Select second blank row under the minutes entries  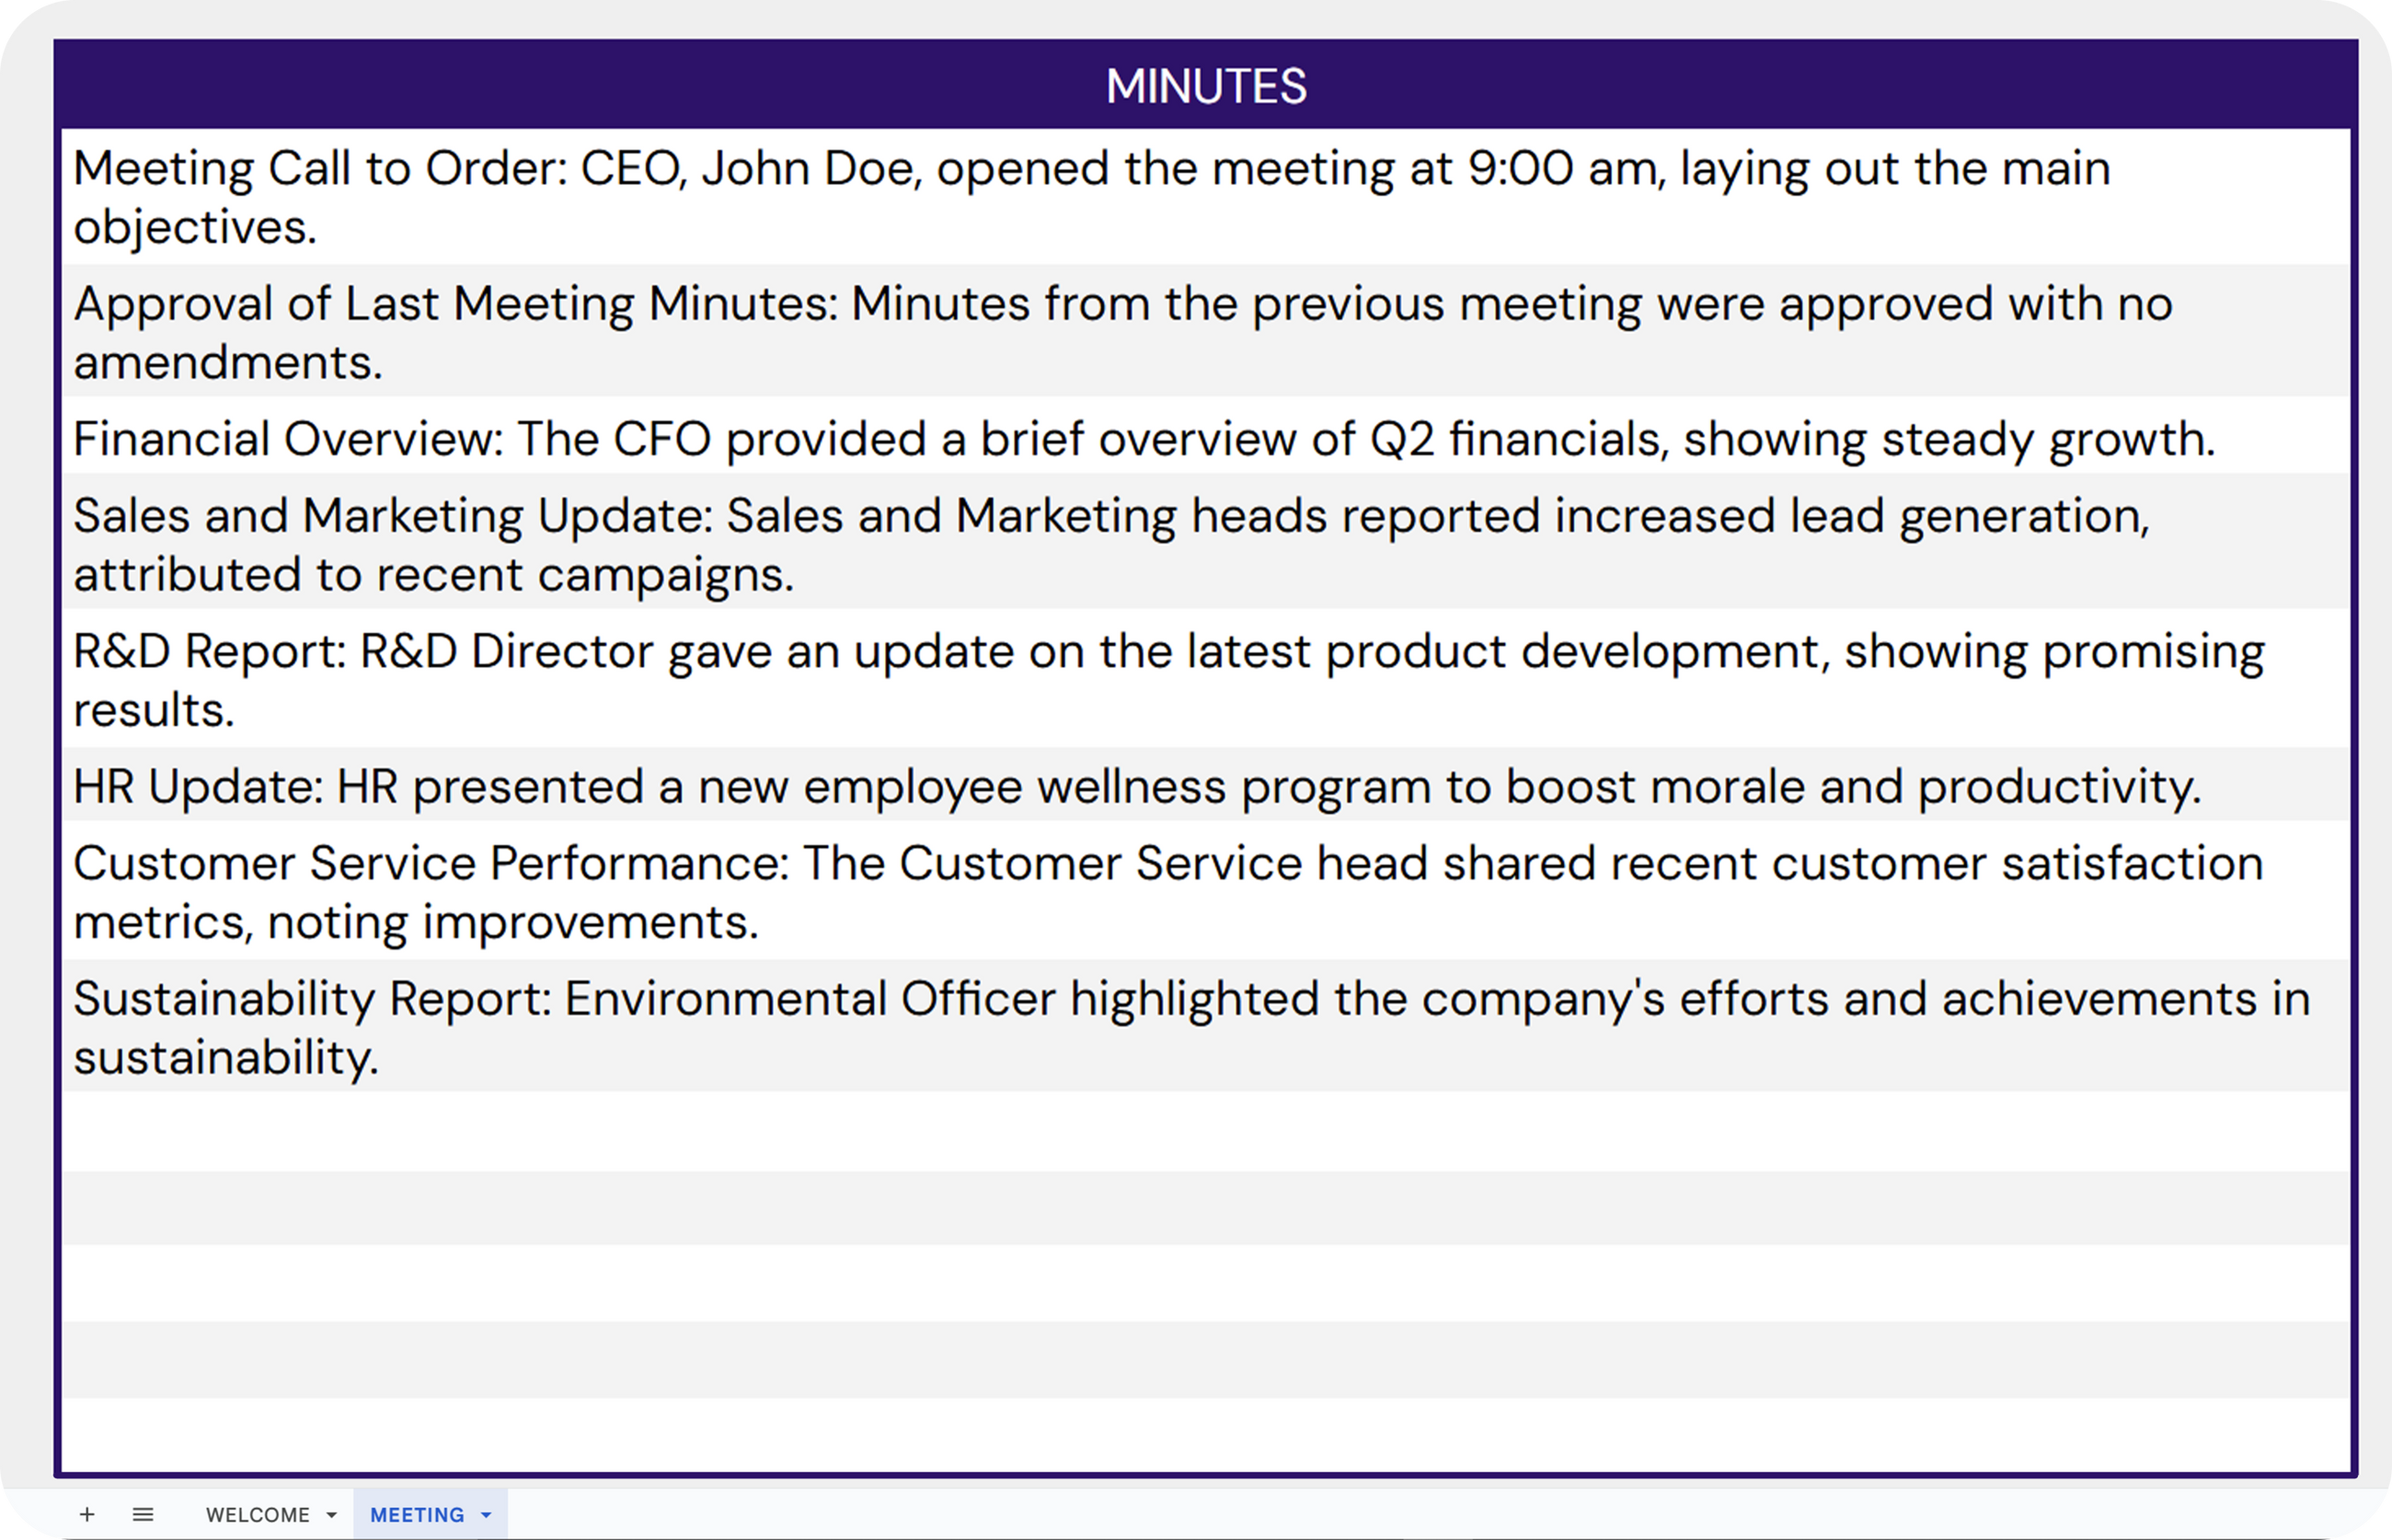coord(1205,1208)
